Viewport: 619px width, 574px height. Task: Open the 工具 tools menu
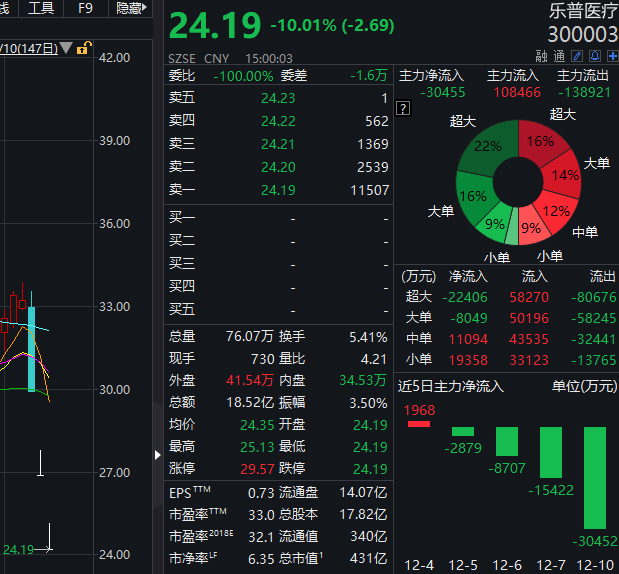tap(41, 8)
